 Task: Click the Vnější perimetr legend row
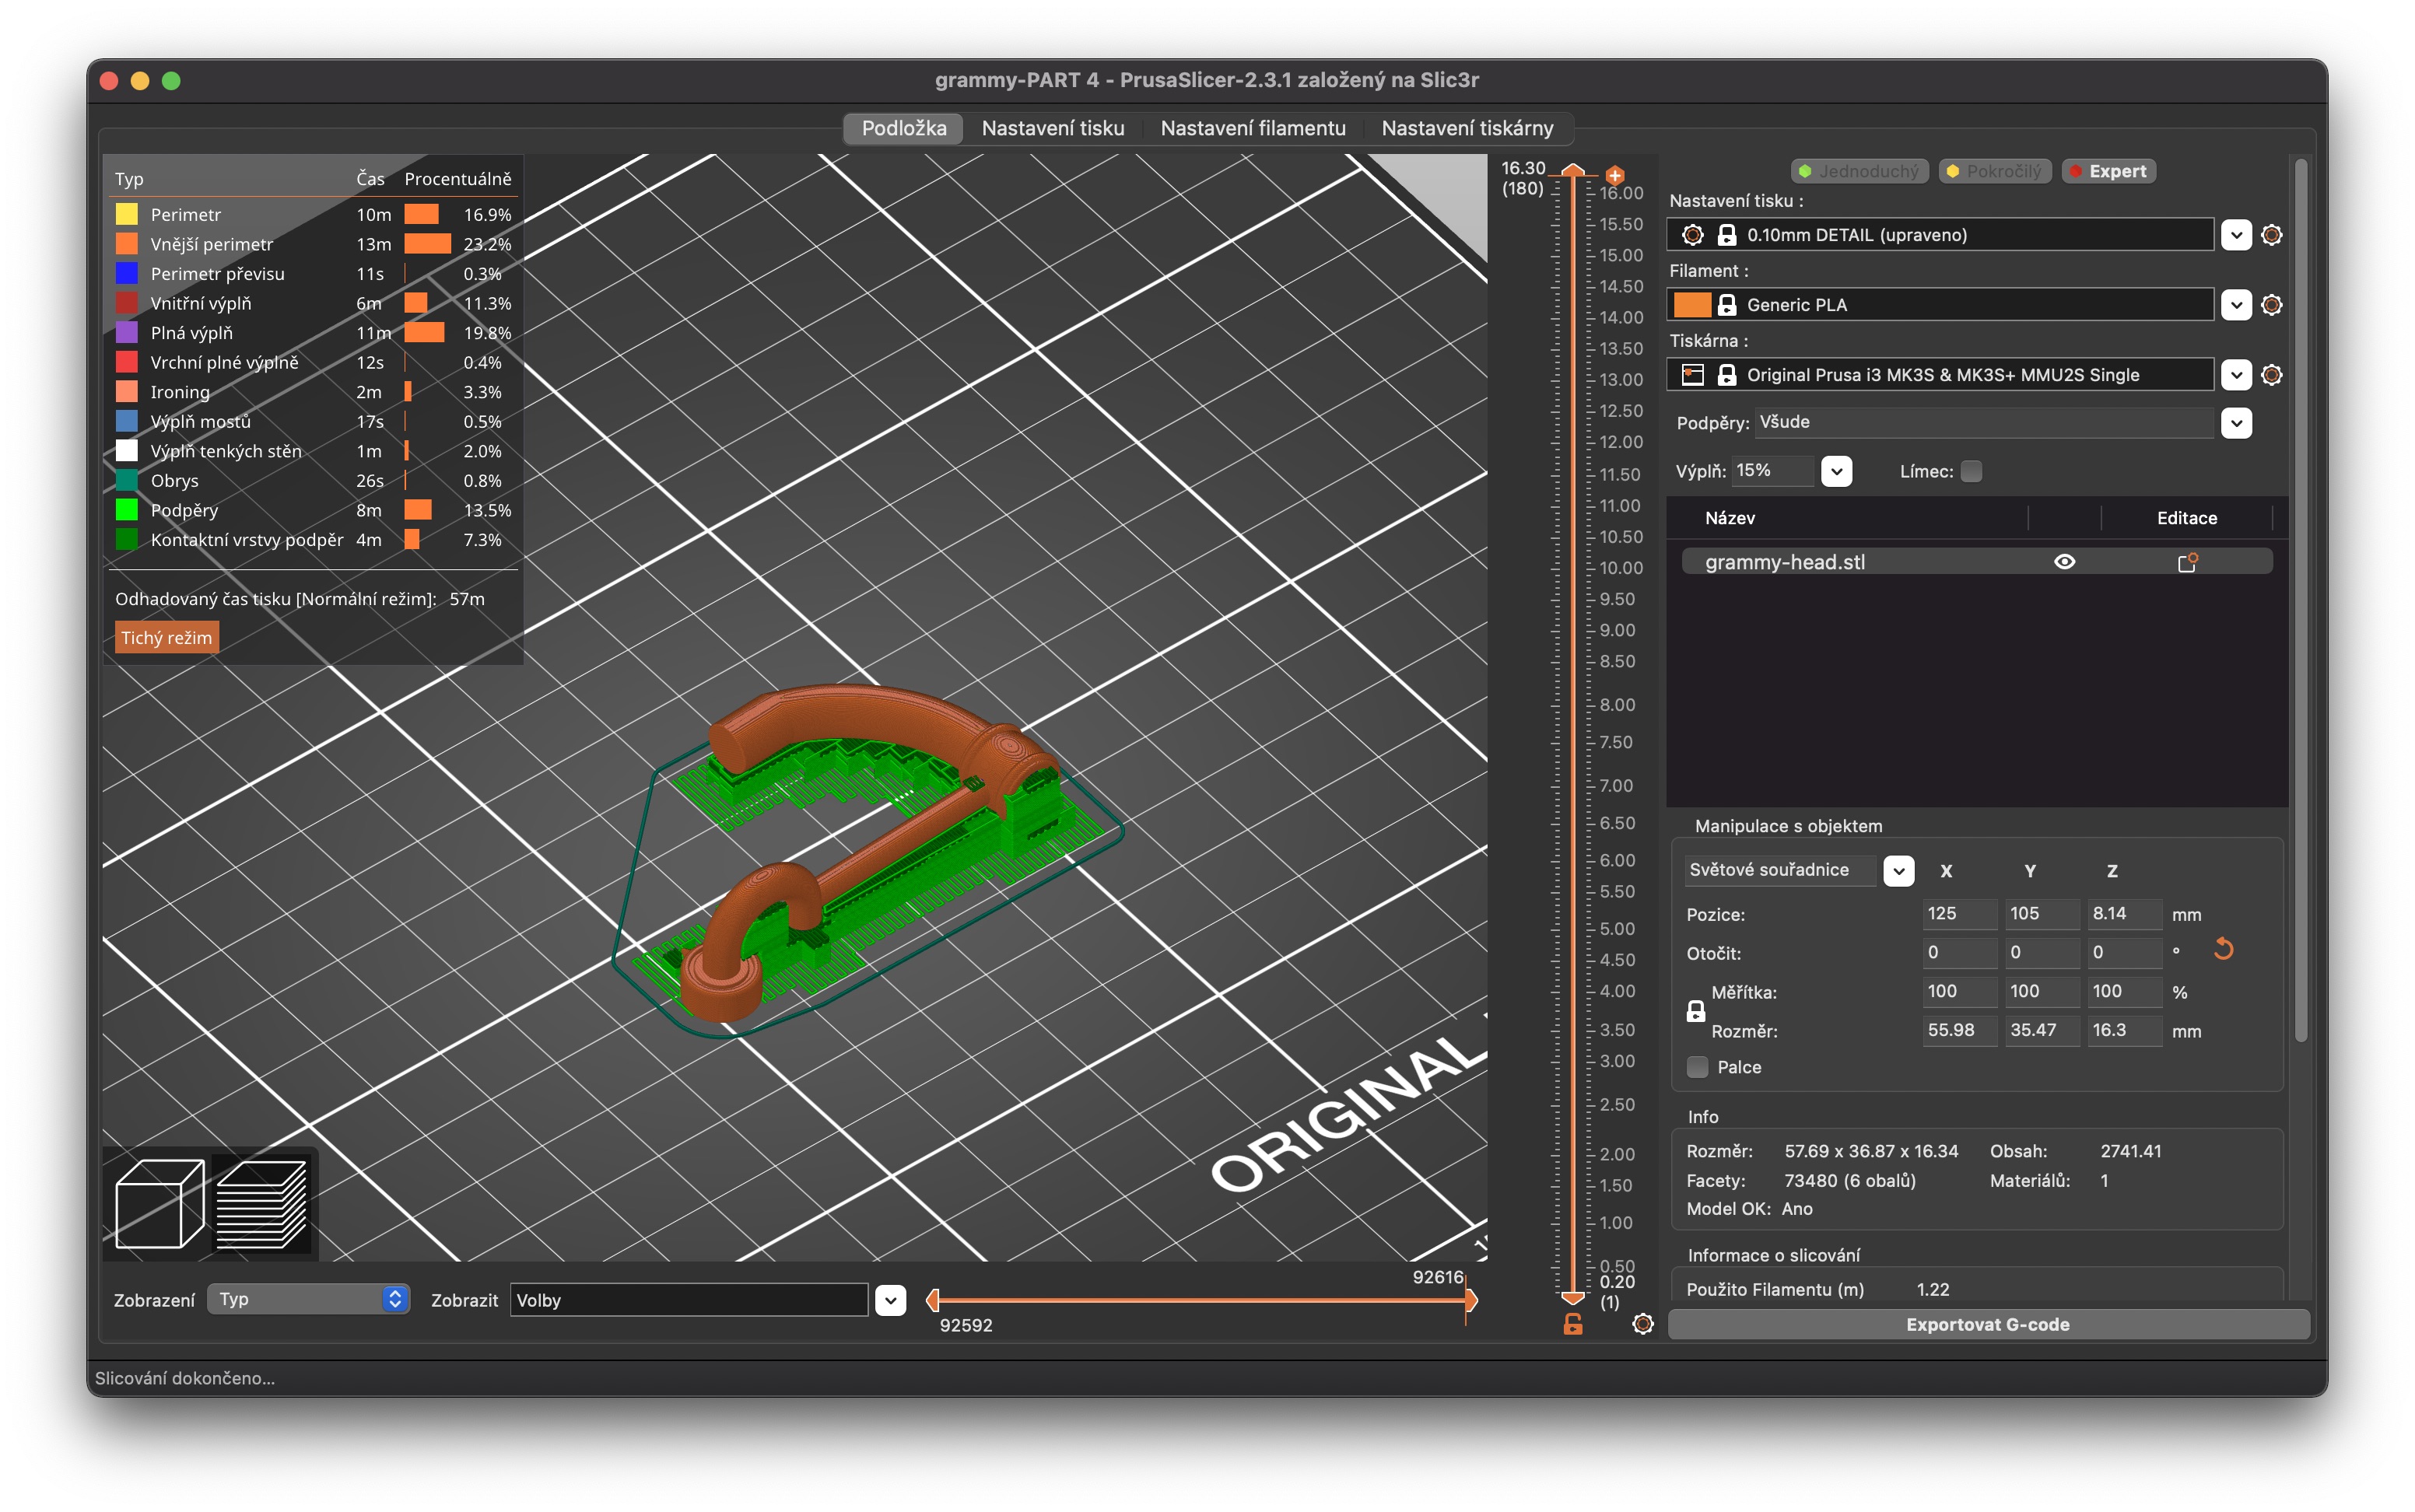click(x=313, y=244)
